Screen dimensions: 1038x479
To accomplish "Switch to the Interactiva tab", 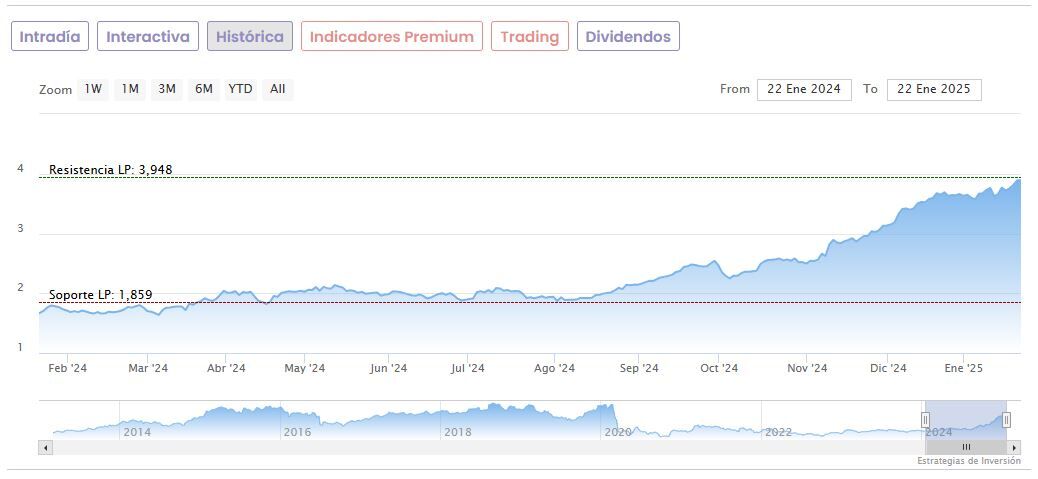I will coord(148,37).
